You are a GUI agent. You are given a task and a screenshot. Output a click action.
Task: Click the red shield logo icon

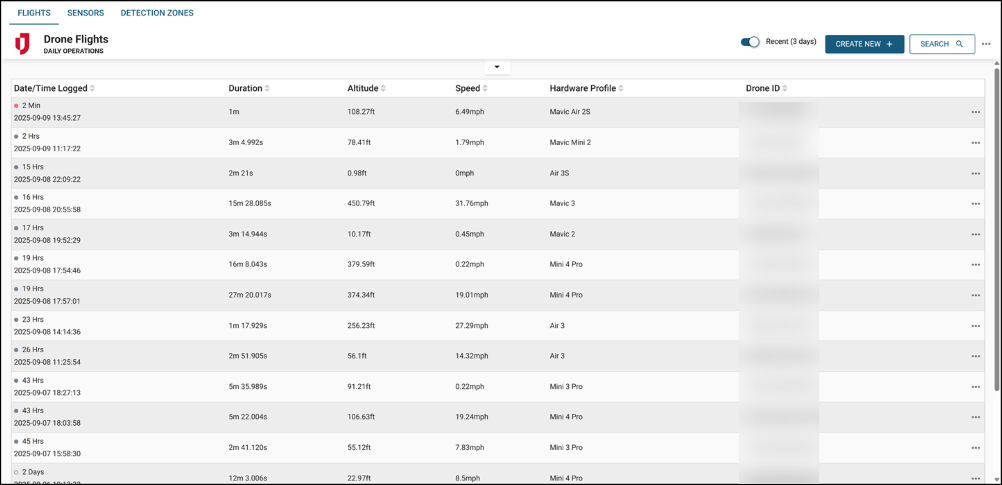(22, 43)
